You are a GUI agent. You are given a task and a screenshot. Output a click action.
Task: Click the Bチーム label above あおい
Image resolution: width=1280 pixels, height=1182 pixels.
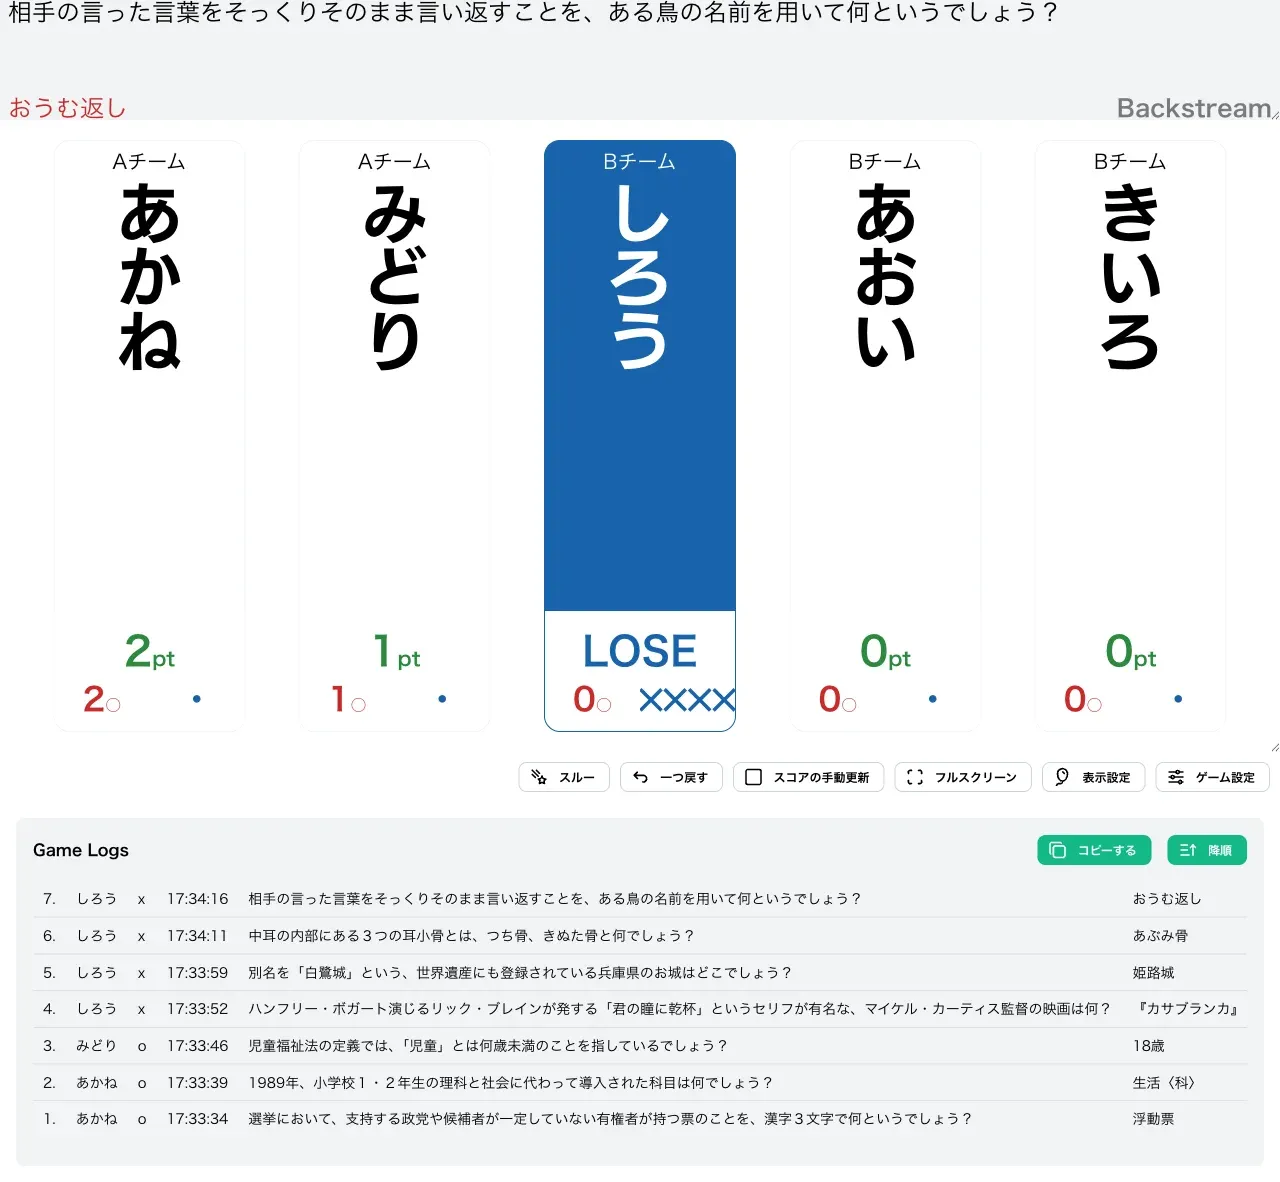coord(886,162)
